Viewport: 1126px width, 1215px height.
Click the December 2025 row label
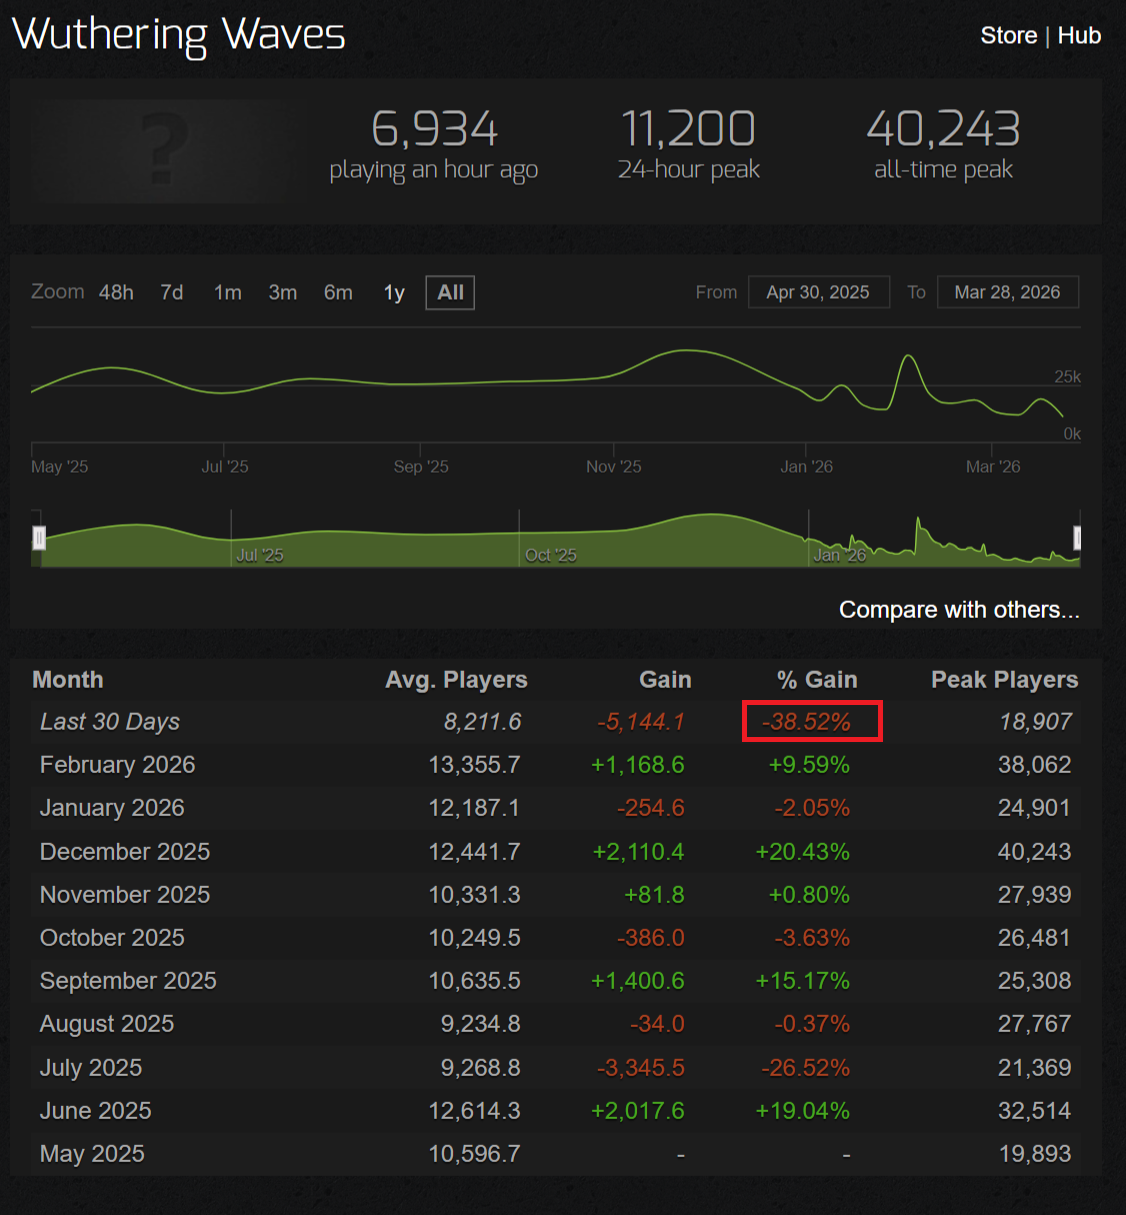pos(125,852)
